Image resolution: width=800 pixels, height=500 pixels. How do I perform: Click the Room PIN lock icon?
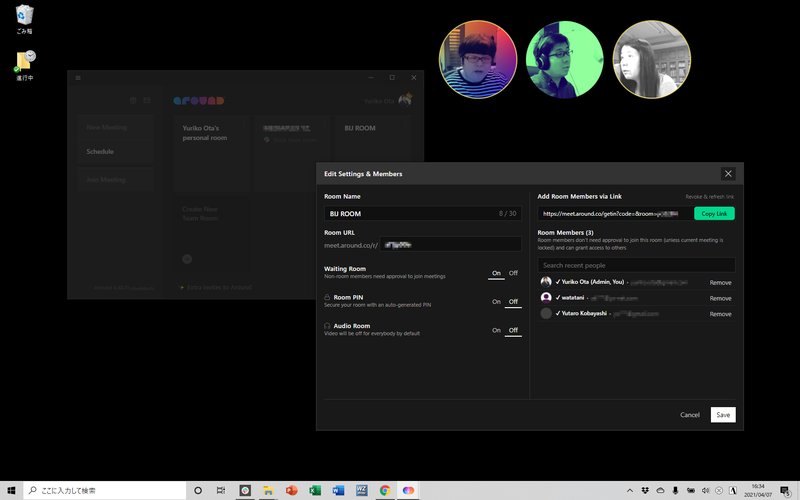(x=327, y=297)
